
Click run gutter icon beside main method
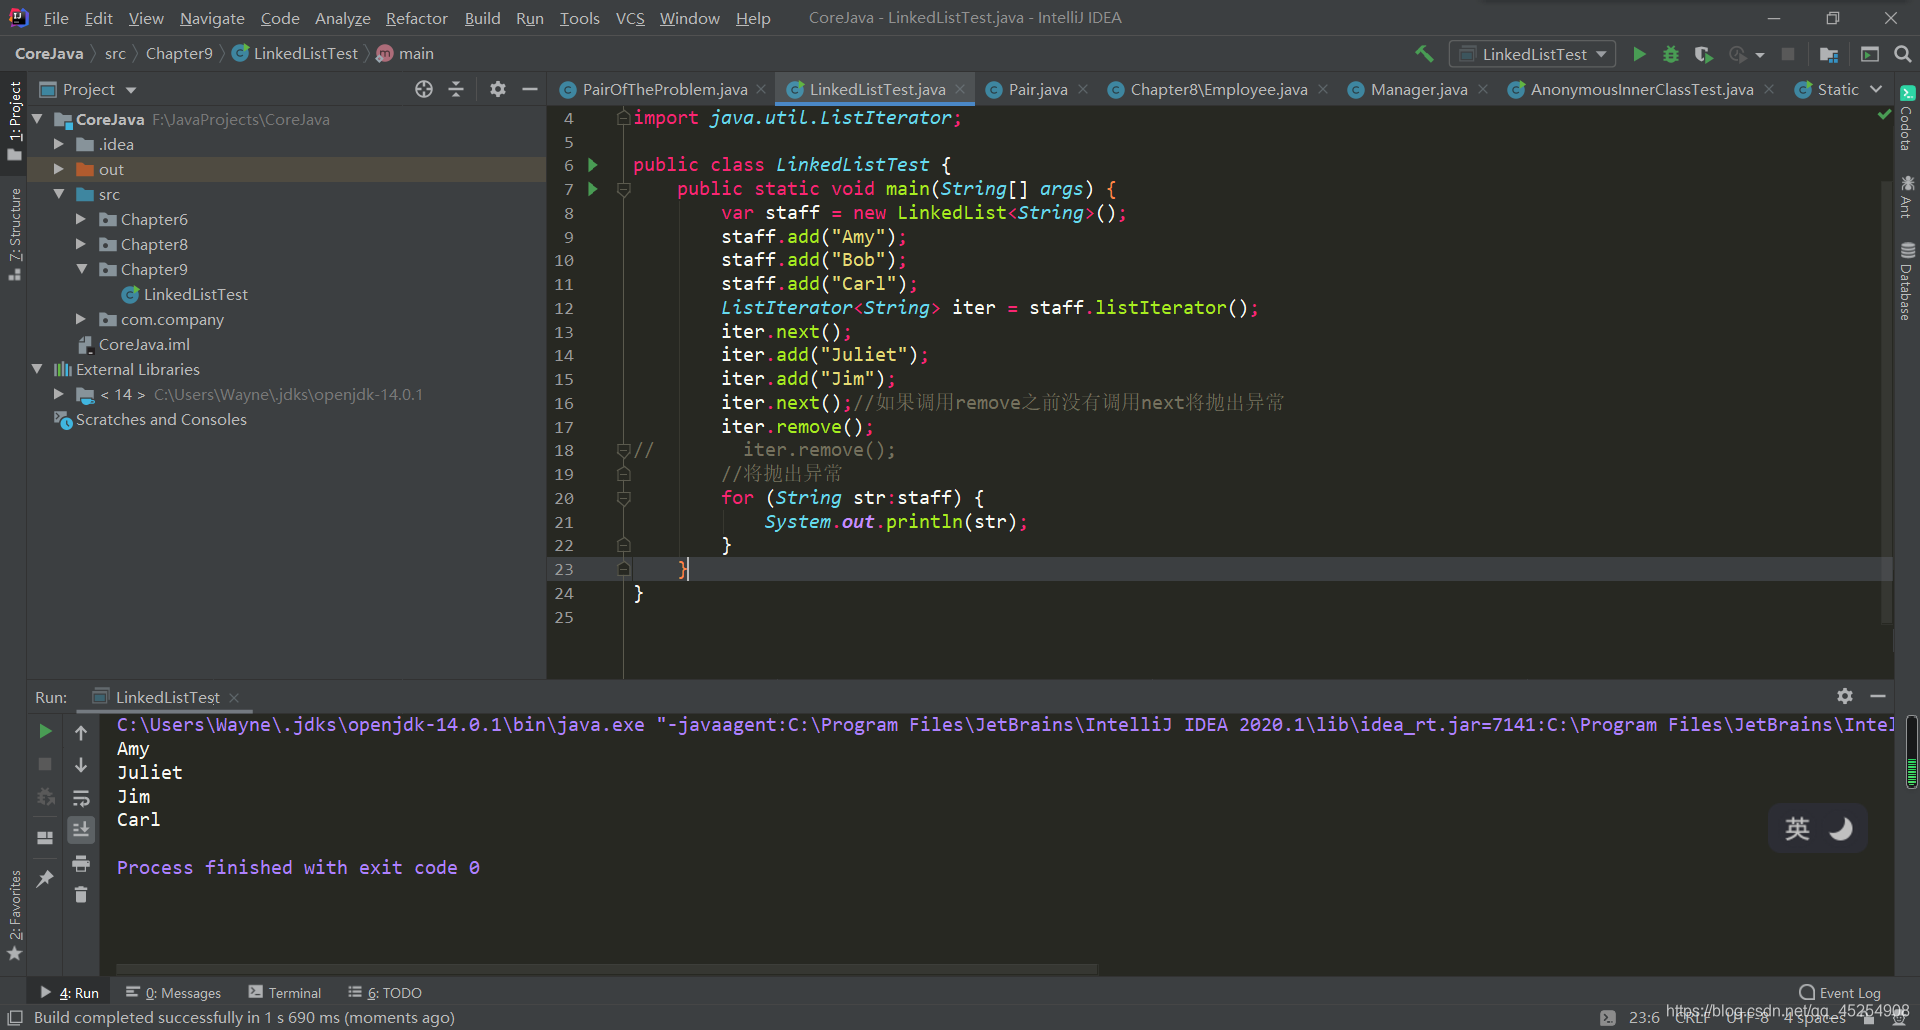click(x=593, y=189)
